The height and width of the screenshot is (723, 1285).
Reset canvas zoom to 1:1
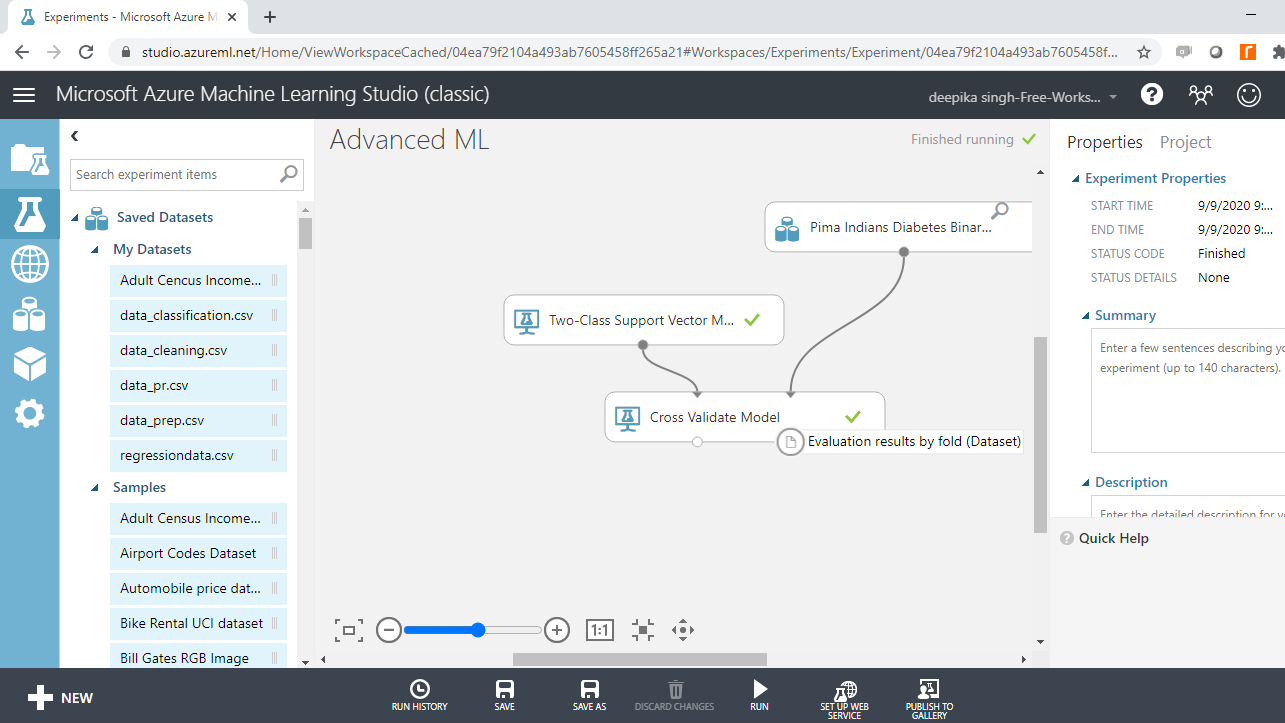point(599,630)
